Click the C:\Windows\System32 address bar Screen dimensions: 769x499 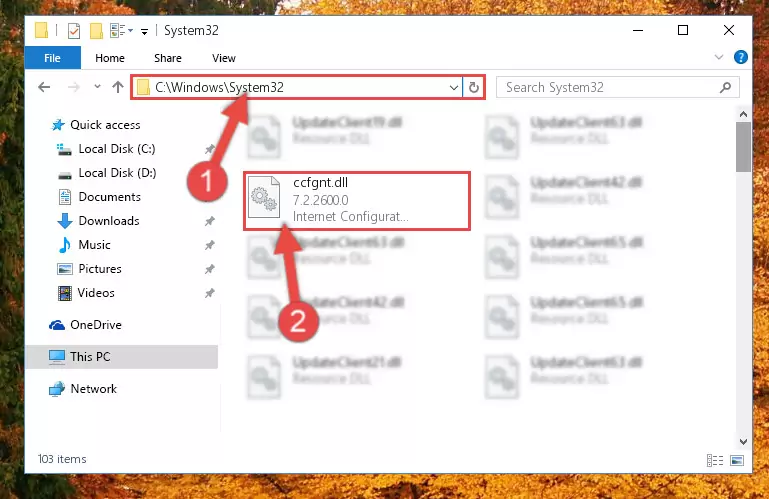point(297,87)
